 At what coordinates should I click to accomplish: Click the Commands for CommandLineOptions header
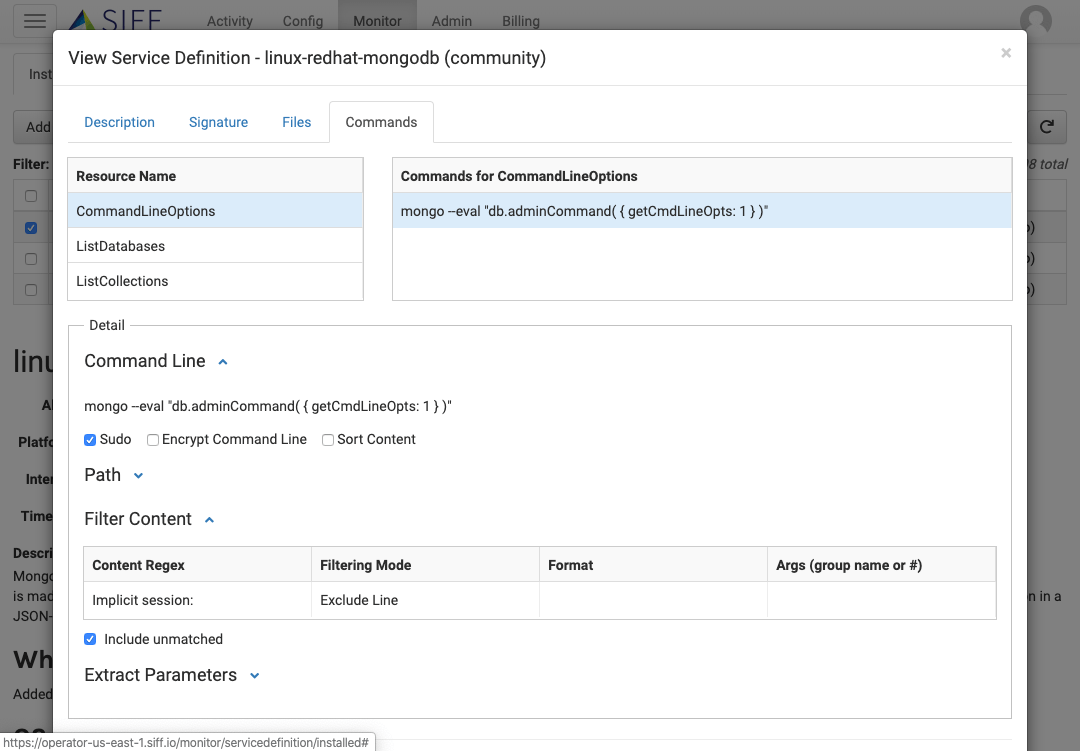[x=702, y=176]
